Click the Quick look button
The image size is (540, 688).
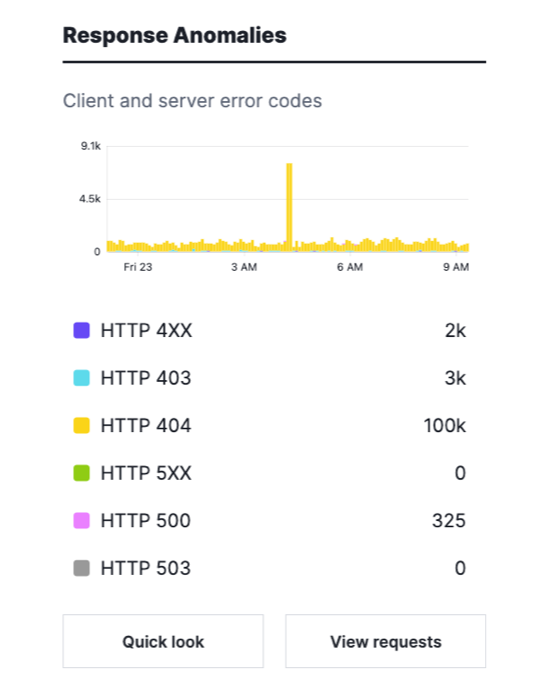[163, 641]
